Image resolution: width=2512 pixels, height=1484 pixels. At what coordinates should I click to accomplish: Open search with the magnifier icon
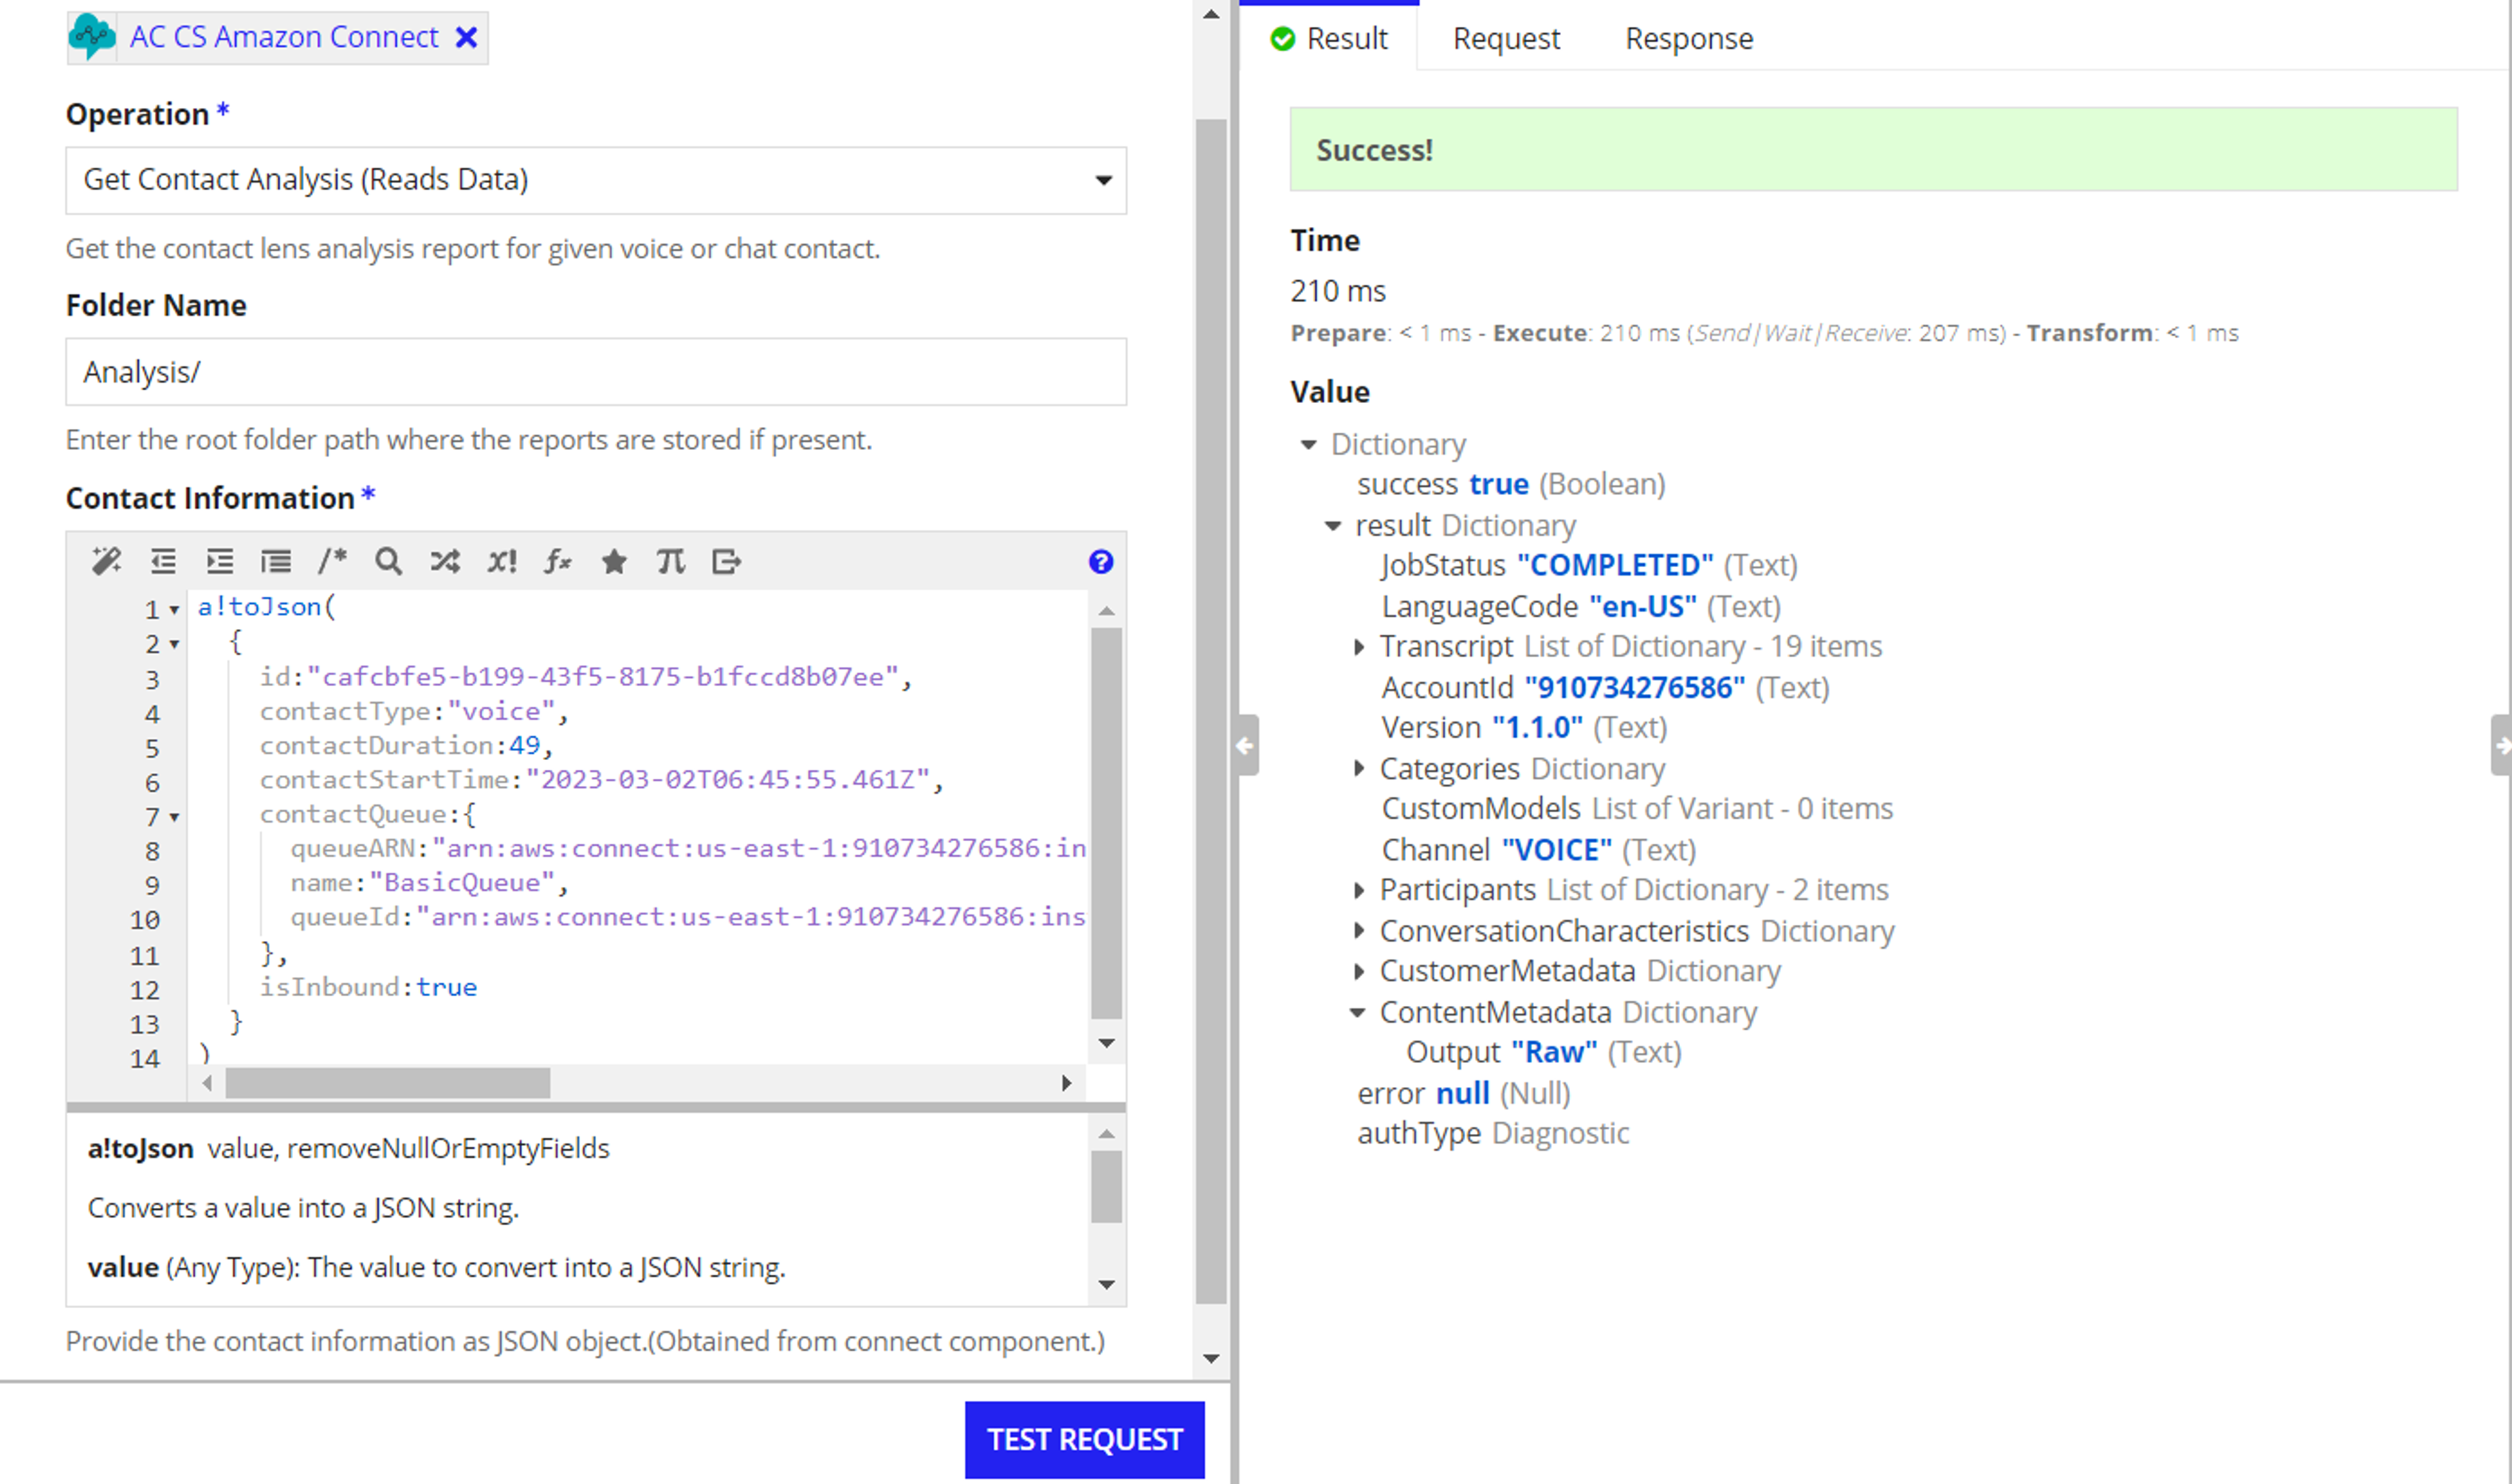(x=388, y=562)
